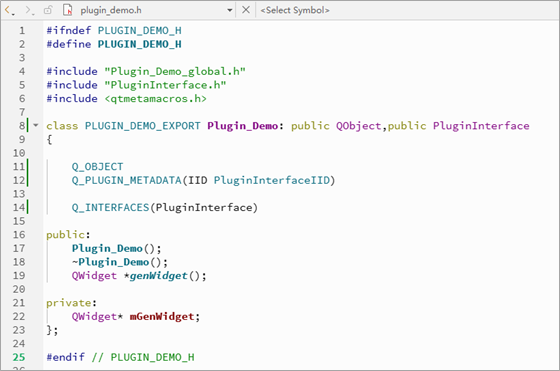Click line number 25 in the gutter

pos(19,357)
